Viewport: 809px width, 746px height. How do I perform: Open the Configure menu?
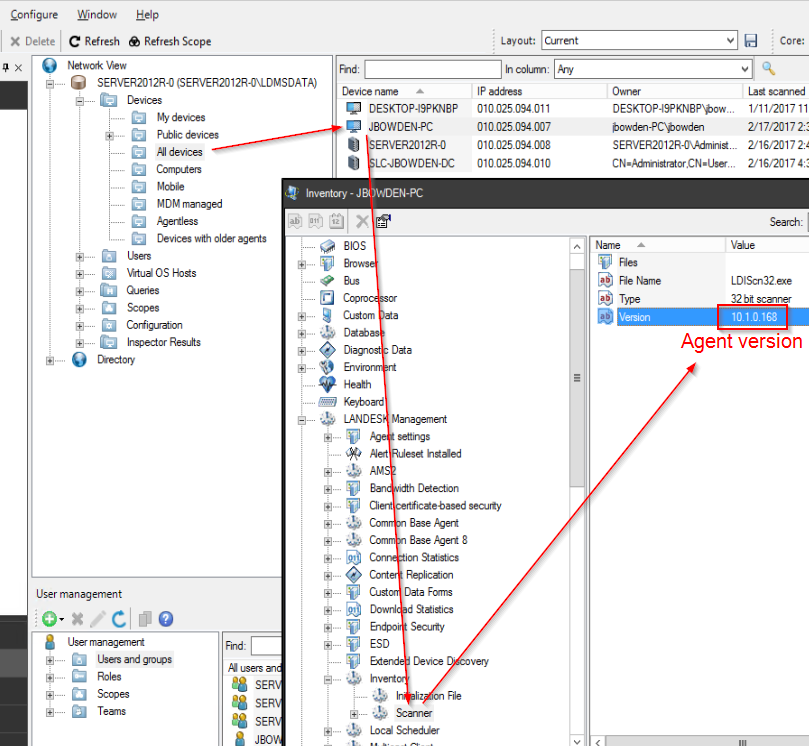click(x=34, y=14)
